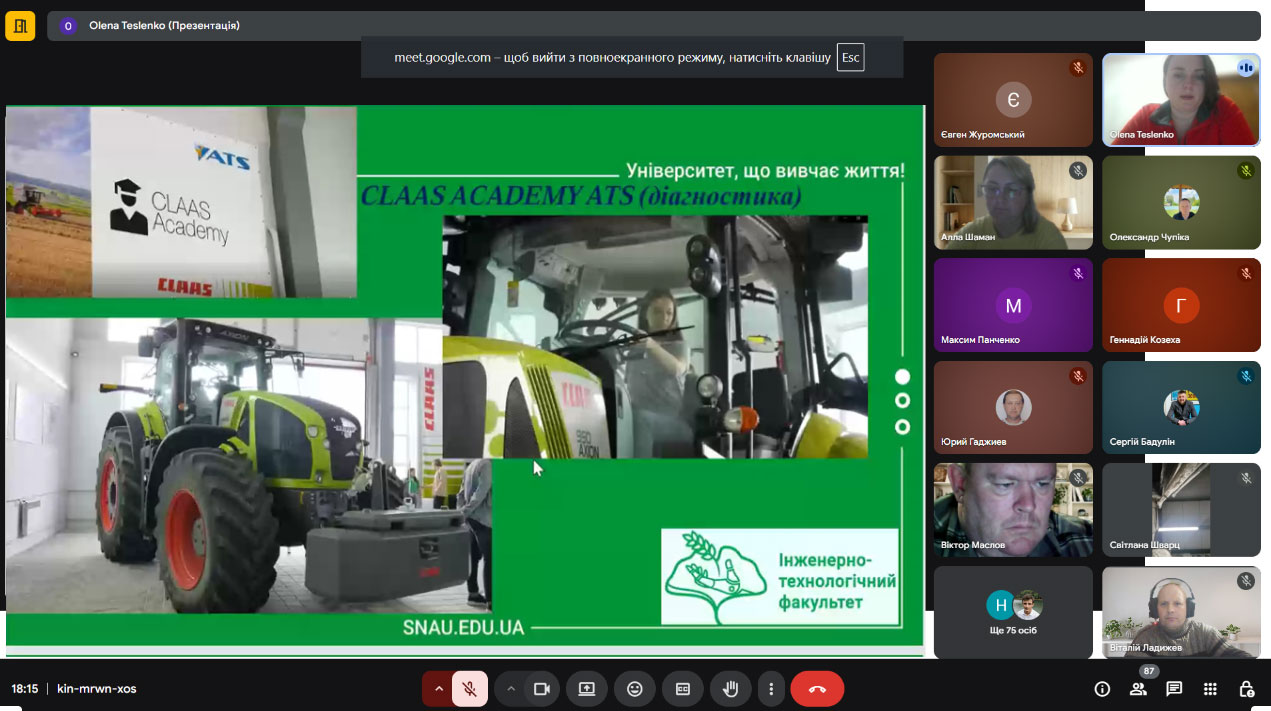The image size is (1271, 711).
Task: Open the three-dot more options menu
Action: click(x=771, y=689)
